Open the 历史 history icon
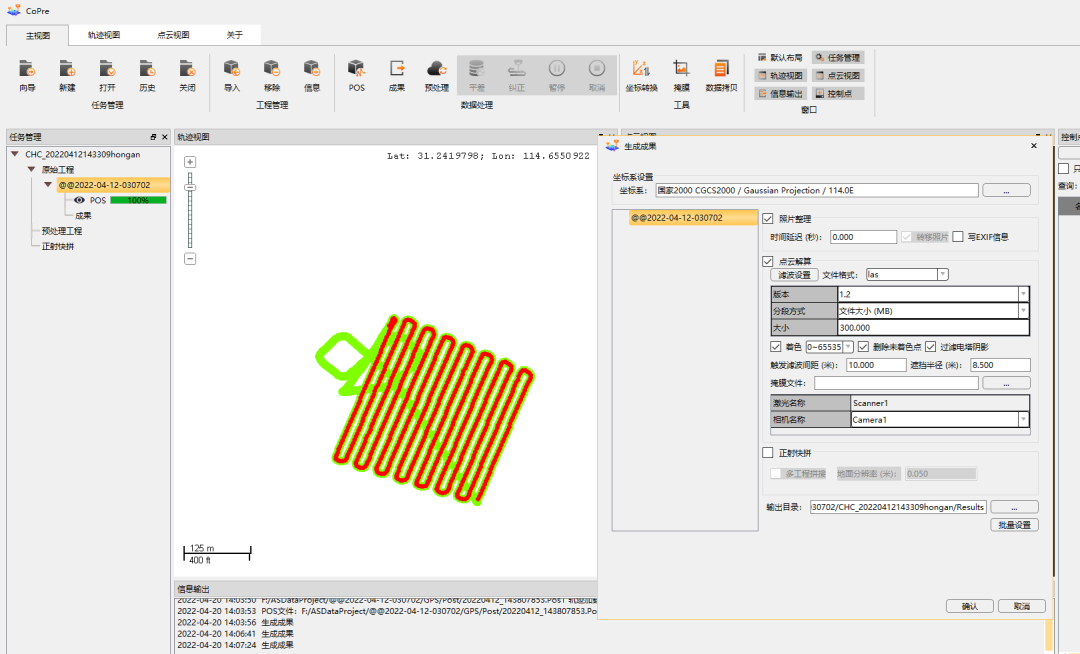This screenshot has height=654, width=1080. tap(147, 70)
